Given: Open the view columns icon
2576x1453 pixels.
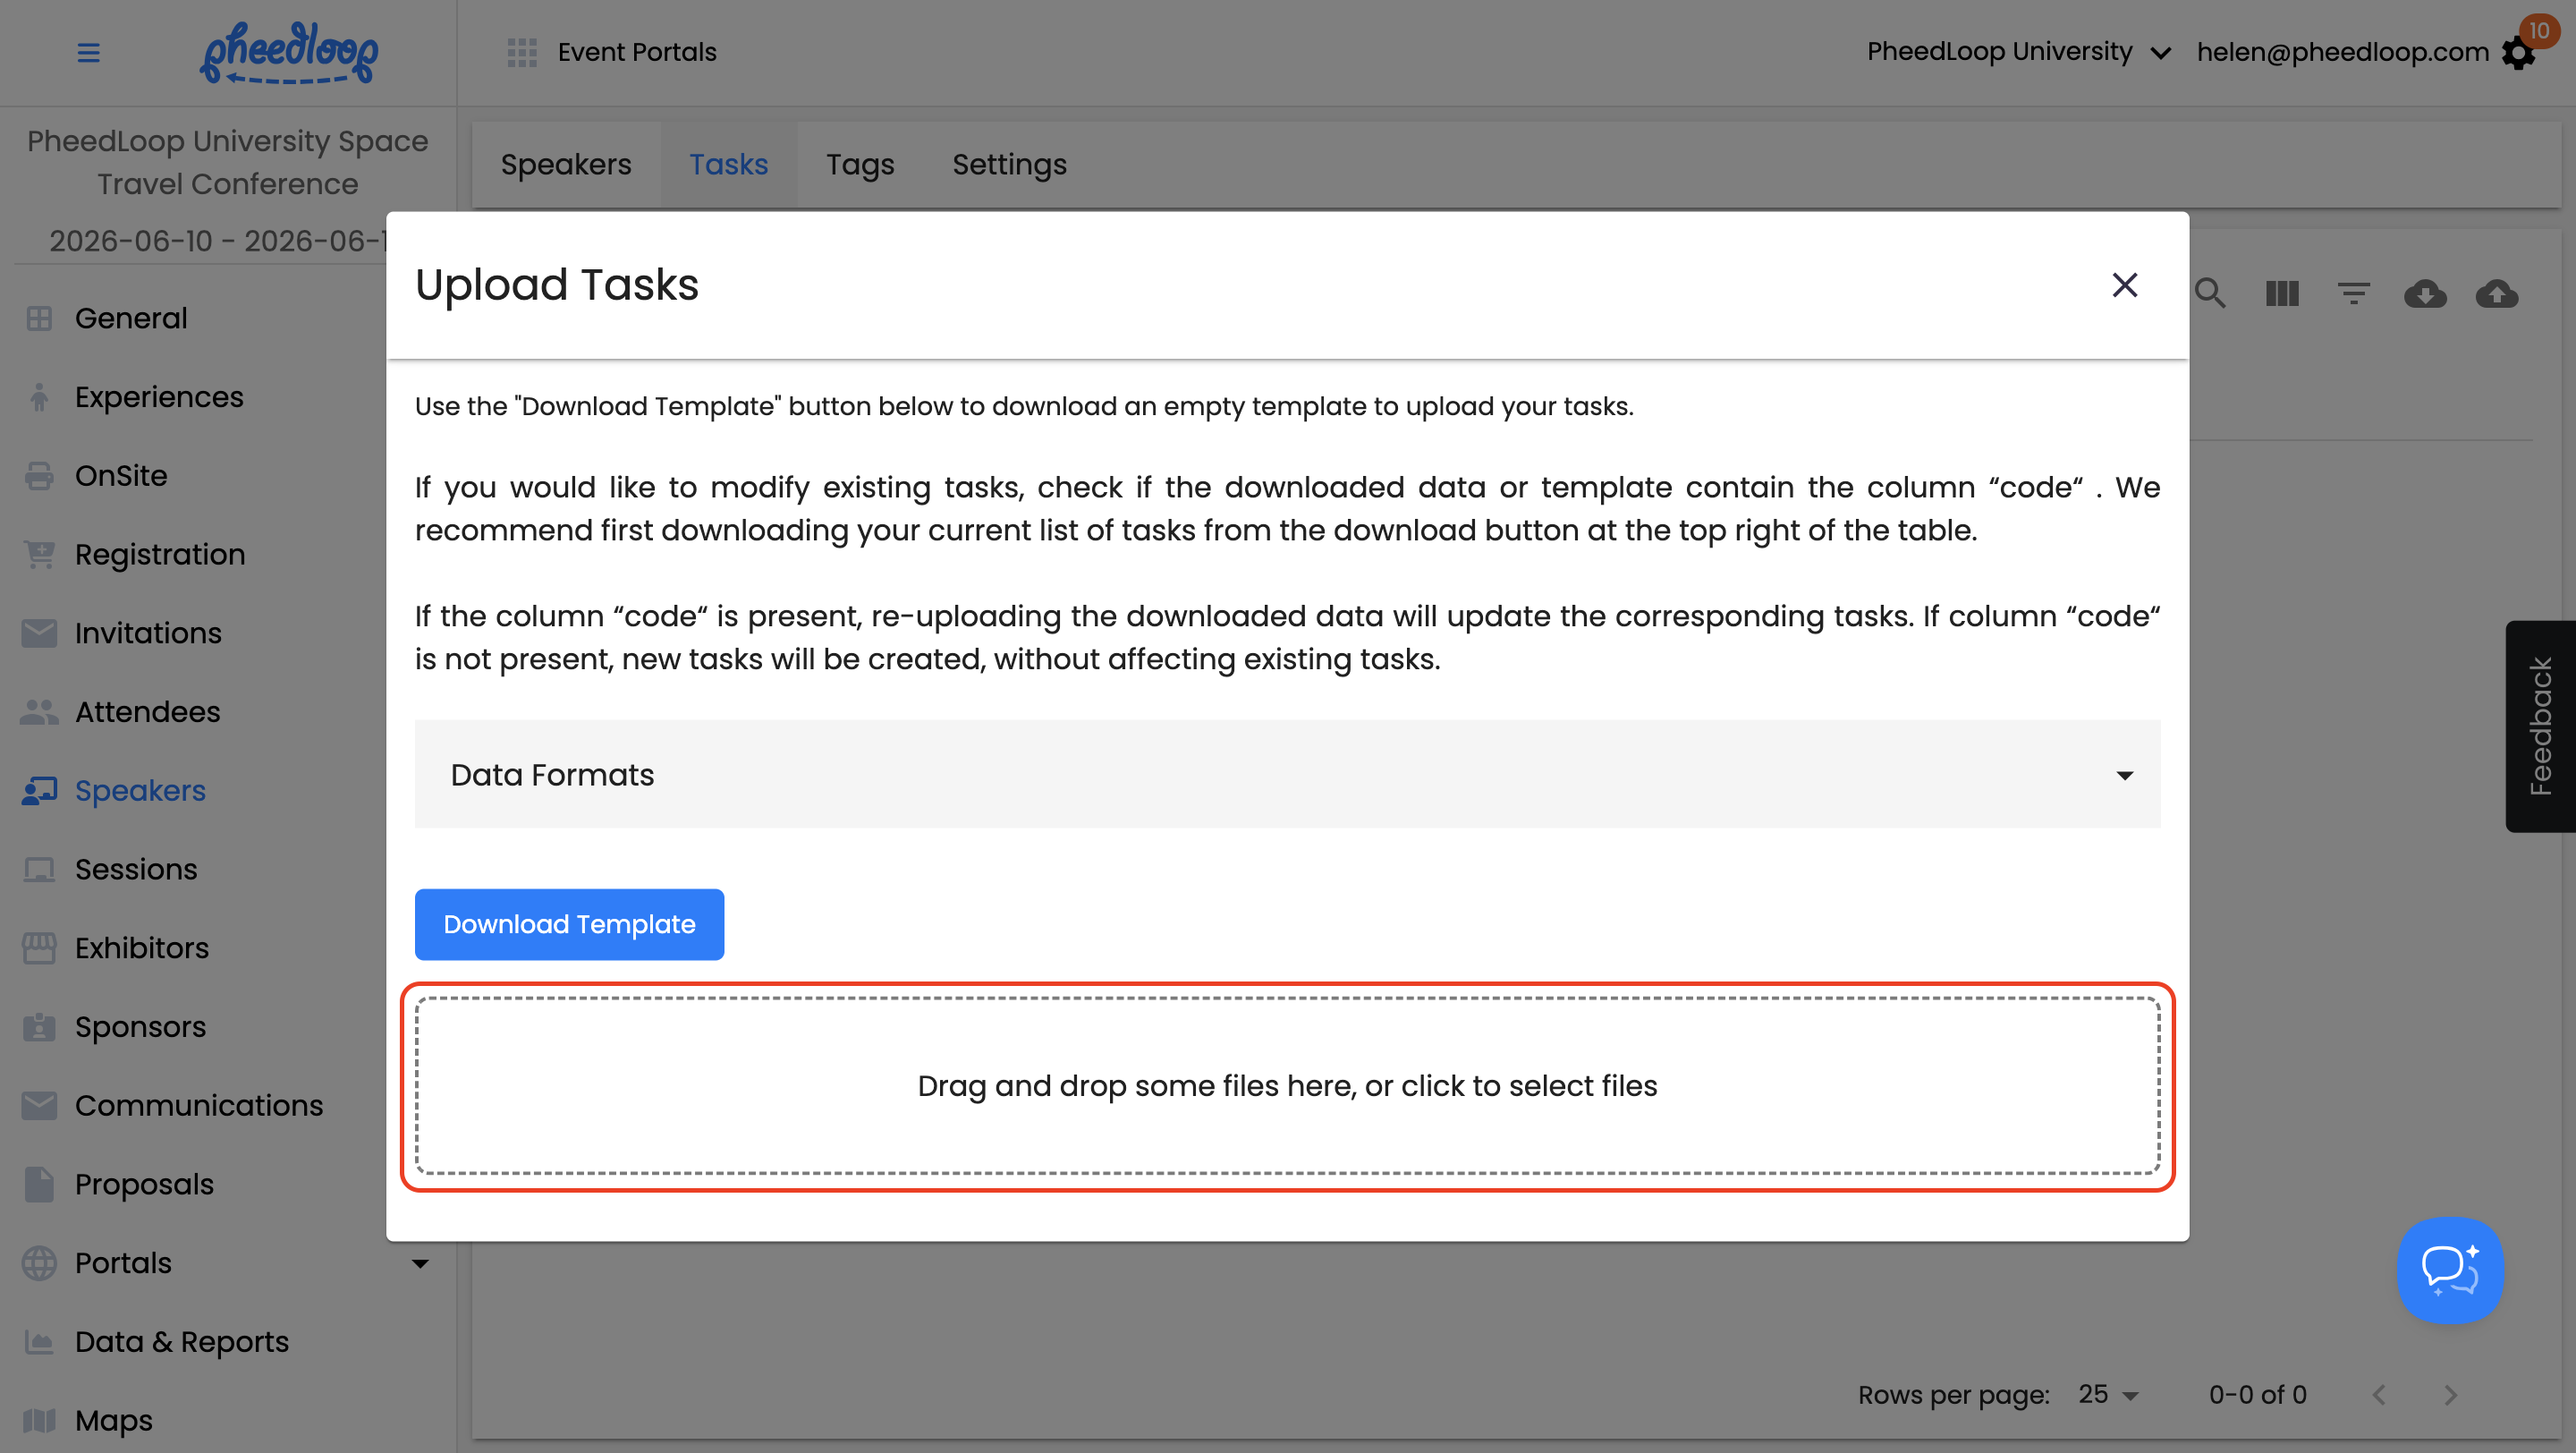Looking at the screenshot, I should coord(2281,294).
